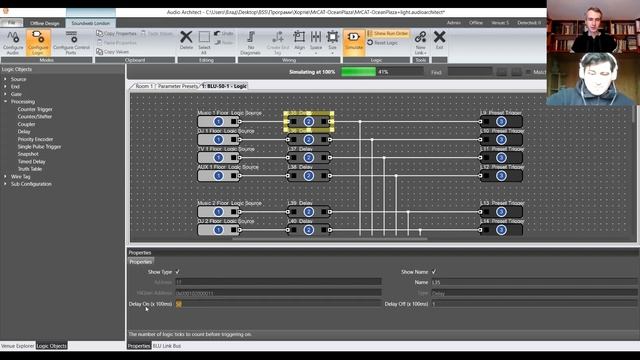Pick Timed Delay from the Processing list
Screen dimensions: 640x360
tap(31, 162)
